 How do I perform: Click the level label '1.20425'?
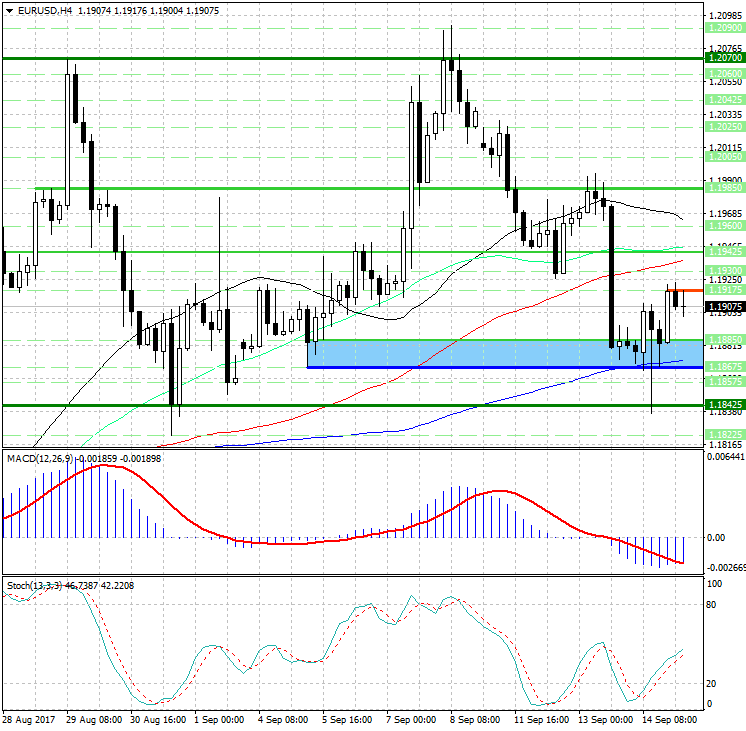pos(725,100)
